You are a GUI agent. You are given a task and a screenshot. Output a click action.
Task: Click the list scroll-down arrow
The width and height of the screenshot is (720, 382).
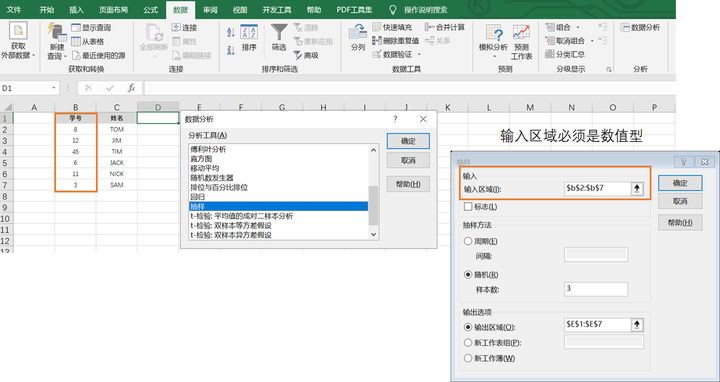point(373,234)
